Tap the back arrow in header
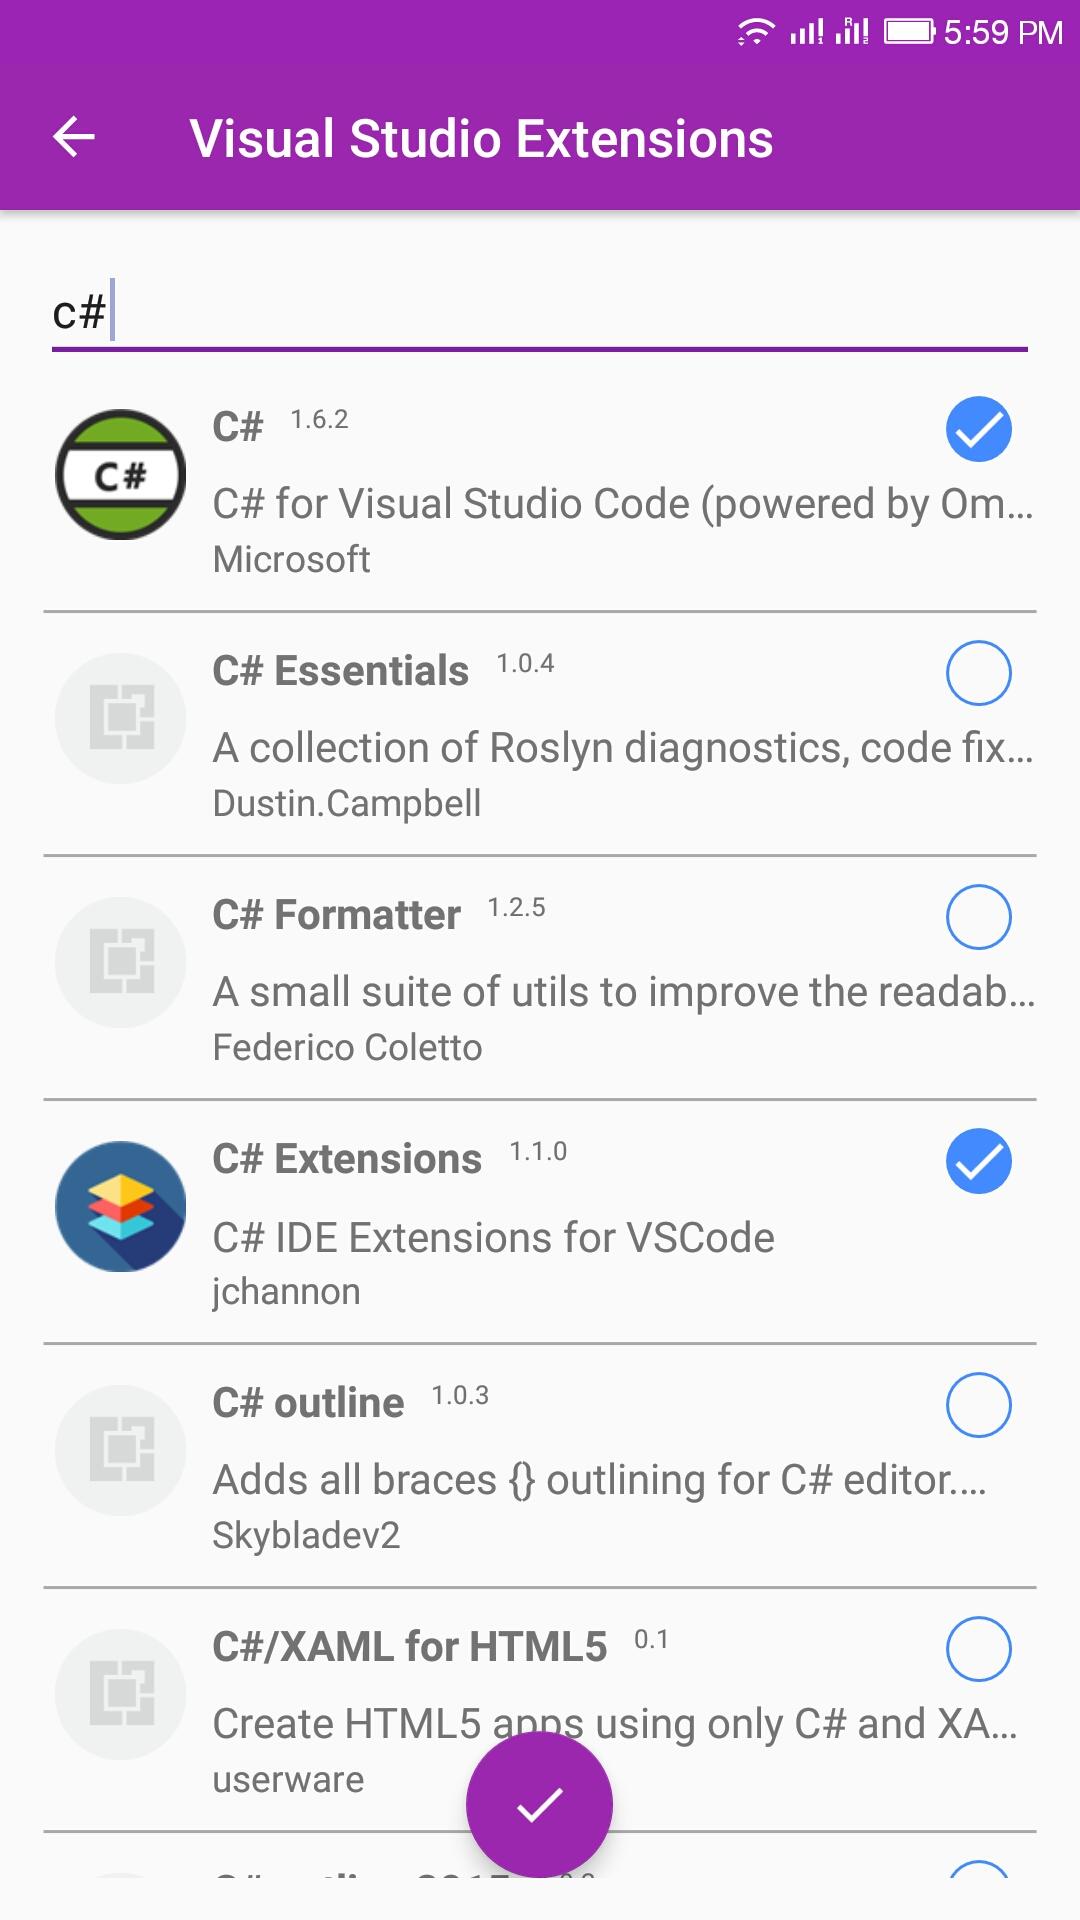This screenshot has height=1920, width=1080. (74, 137)
